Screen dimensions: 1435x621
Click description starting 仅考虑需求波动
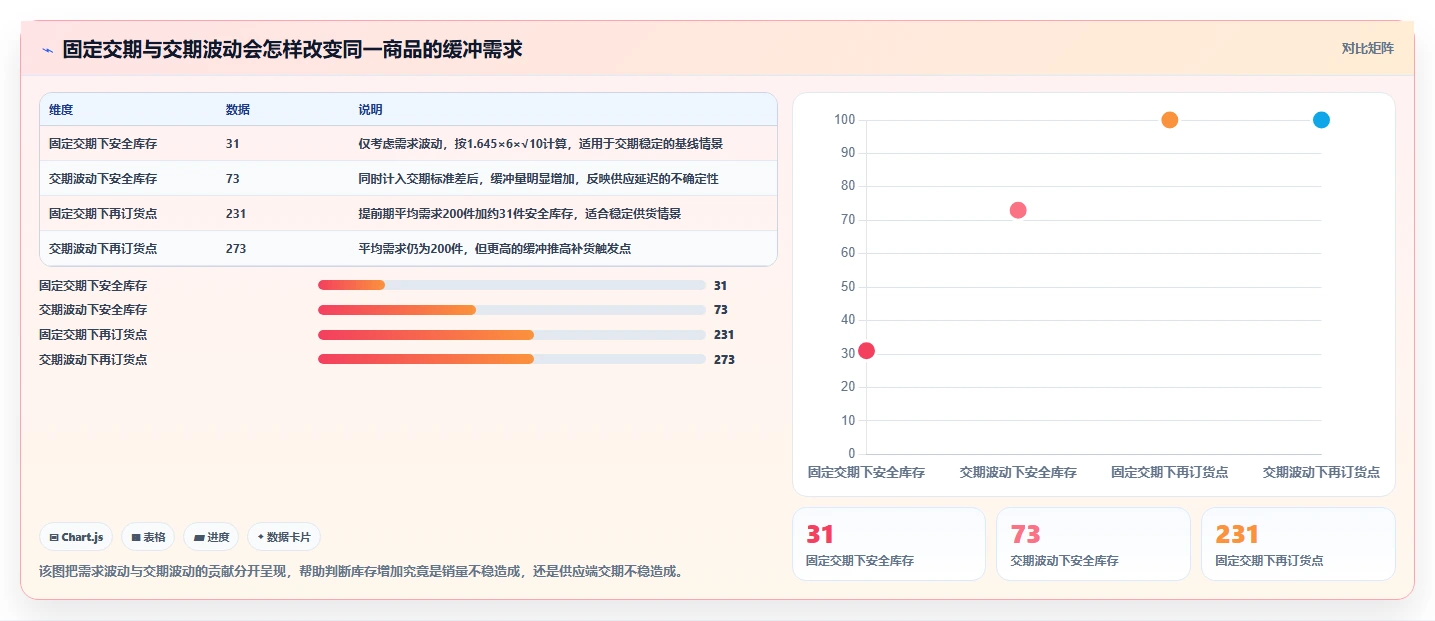click(x=540, y=144)
